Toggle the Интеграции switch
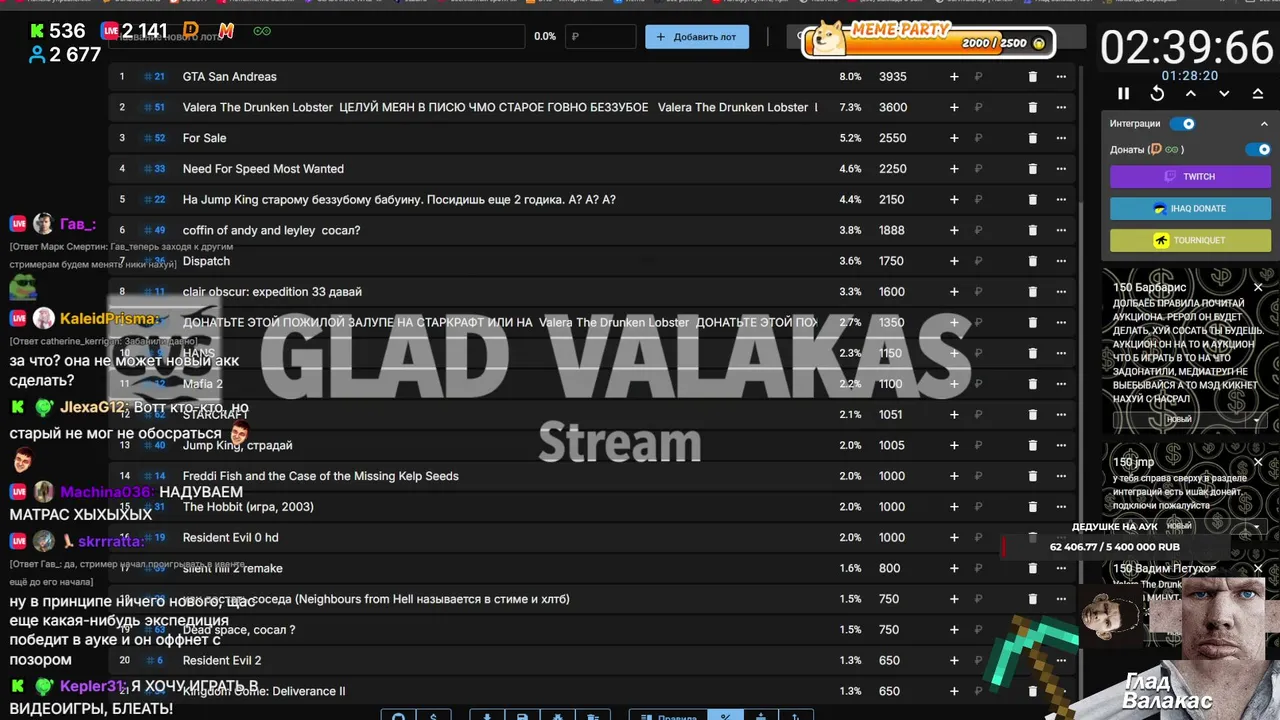Screen dimensions: 1280x720 tap(1183, 124)
